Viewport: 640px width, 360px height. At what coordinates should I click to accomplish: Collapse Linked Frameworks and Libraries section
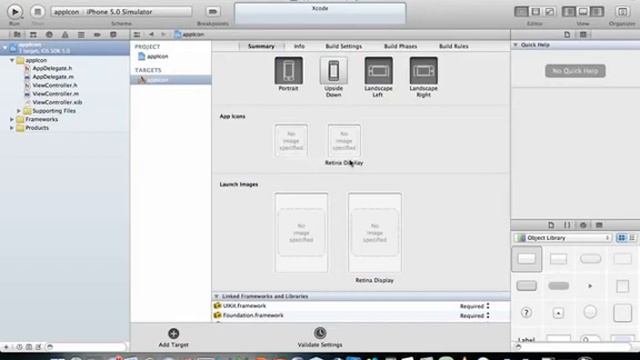(216, 296)
